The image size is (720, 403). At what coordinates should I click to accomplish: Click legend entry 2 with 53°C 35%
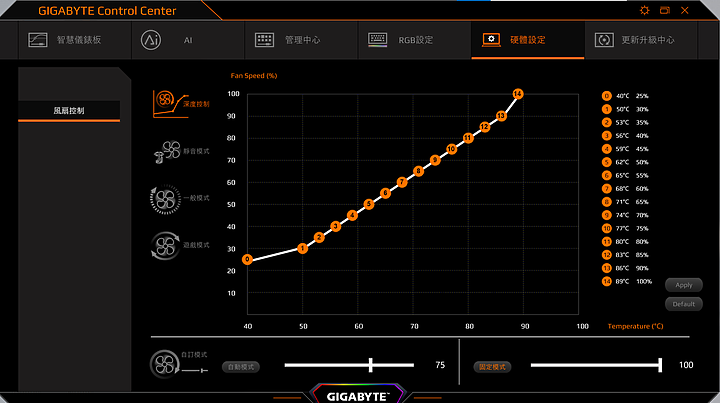coord(625,123)
